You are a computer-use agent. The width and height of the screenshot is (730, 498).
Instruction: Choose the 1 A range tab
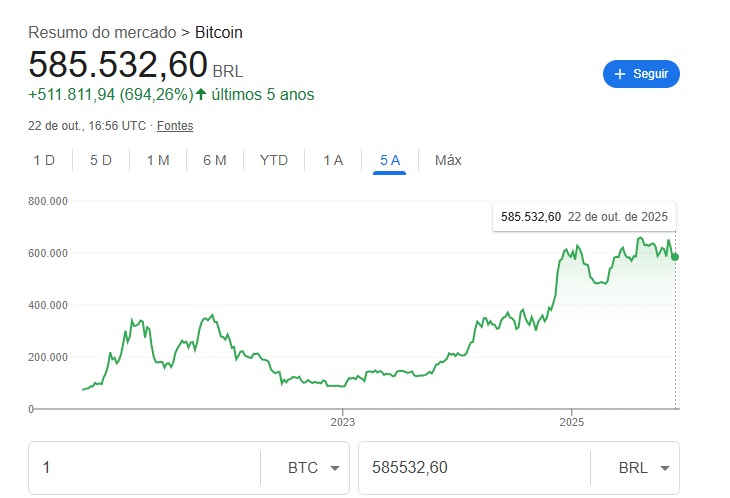coord(333,160)
